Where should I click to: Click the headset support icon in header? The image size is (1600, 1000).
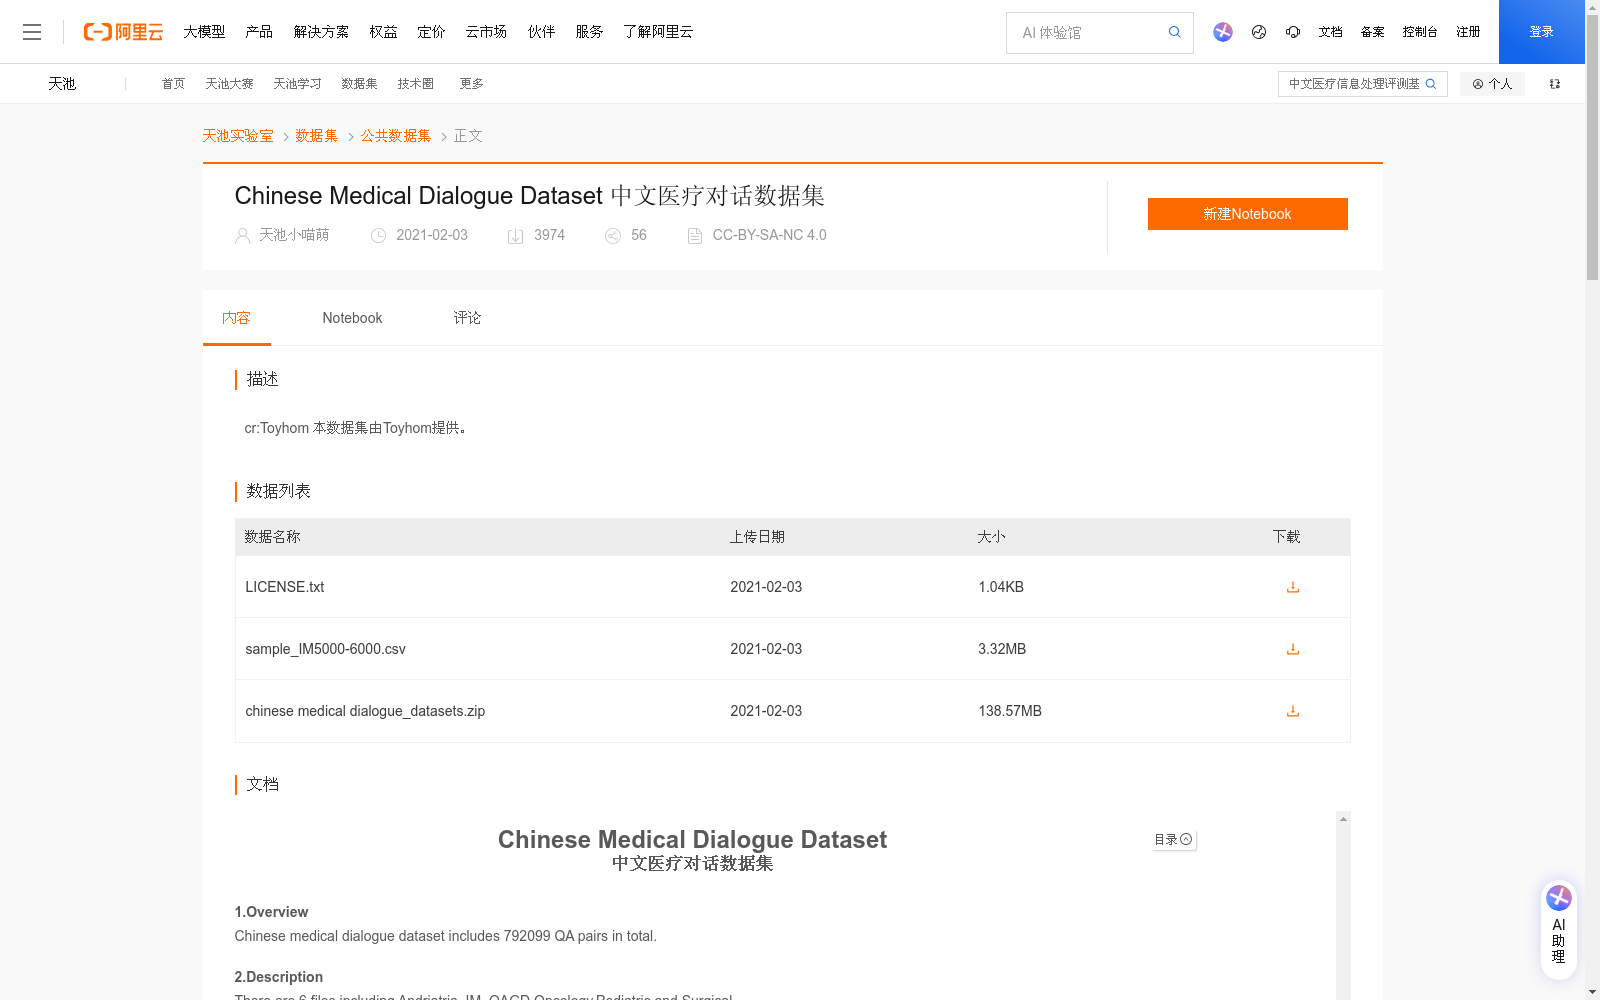(x=1293, y=32)
